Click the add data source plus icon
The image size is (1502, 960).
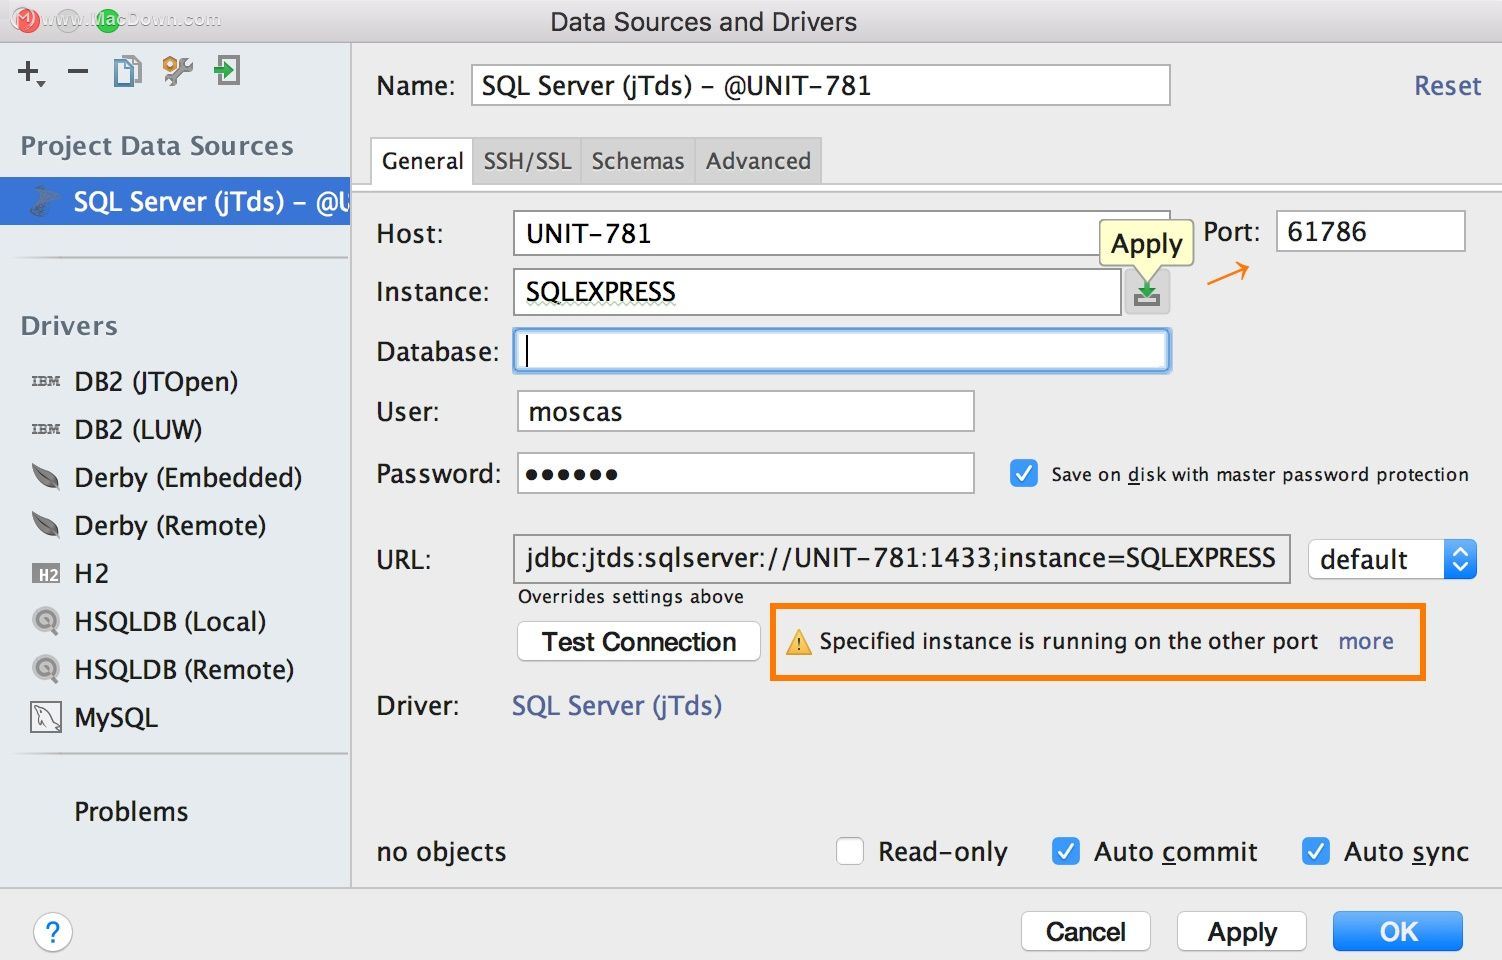tap(29, 72)
